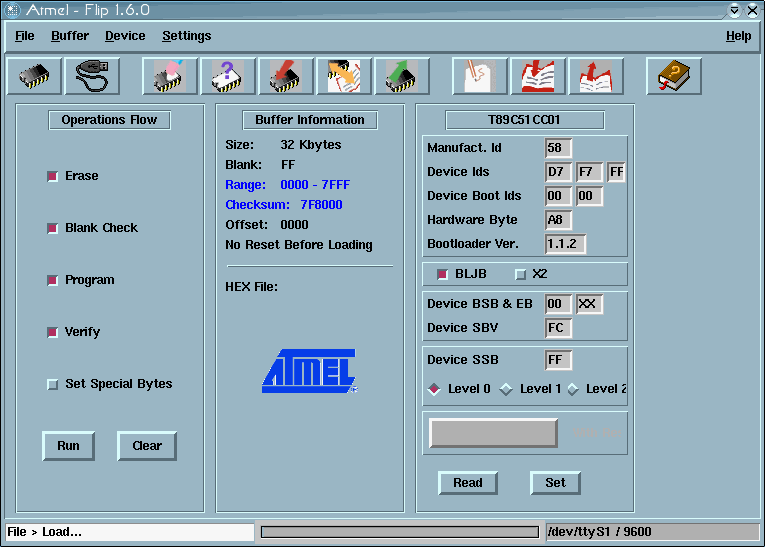The width and height of the screenshot is (765, 547).
Task: Disable the Blank Check option
Action: pyautogui.click(x=53, y=228)
